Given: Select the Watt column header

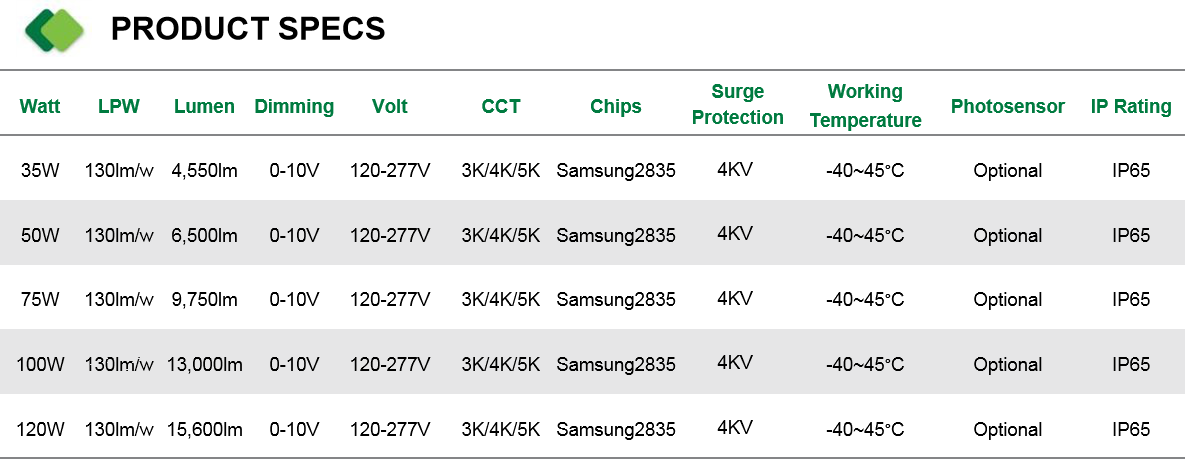Looking at the screenshot, I should [40, 106].
